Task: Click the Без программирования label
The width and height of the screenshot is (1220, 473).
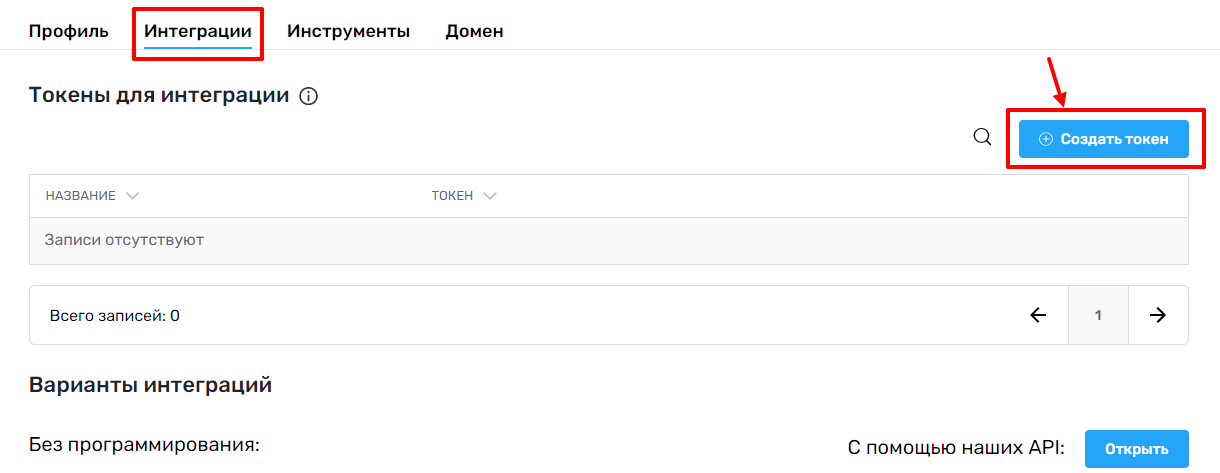Action: point(144,444)
